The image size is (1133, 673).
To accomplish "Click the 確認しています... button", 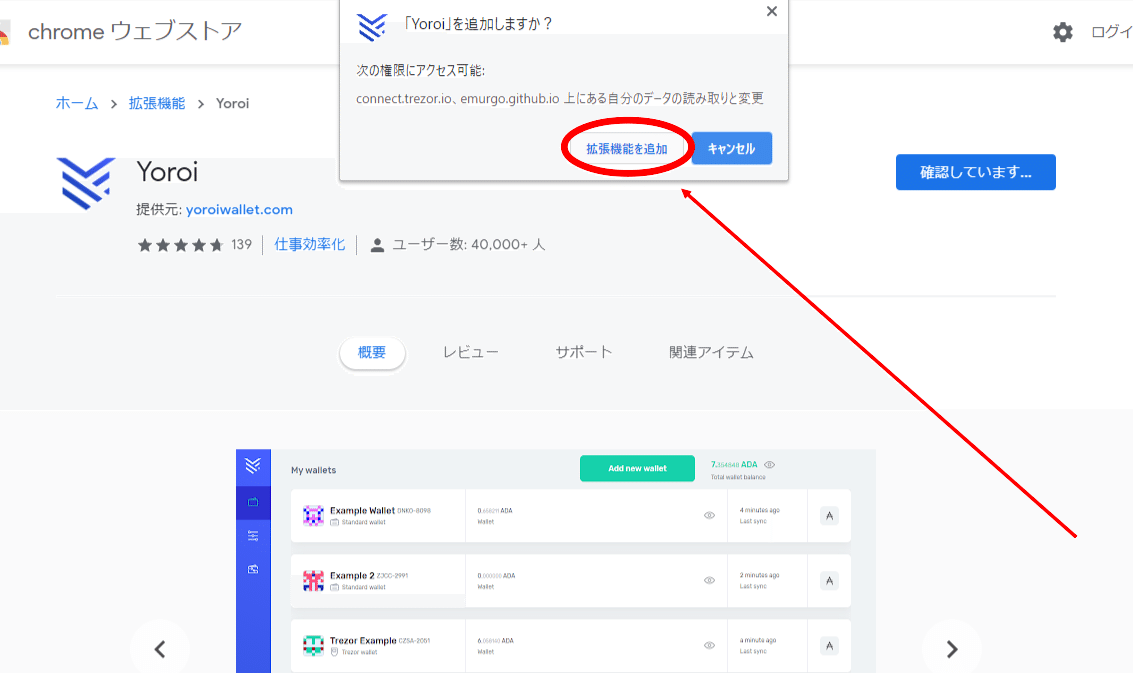I will click(x=975, y=172).
